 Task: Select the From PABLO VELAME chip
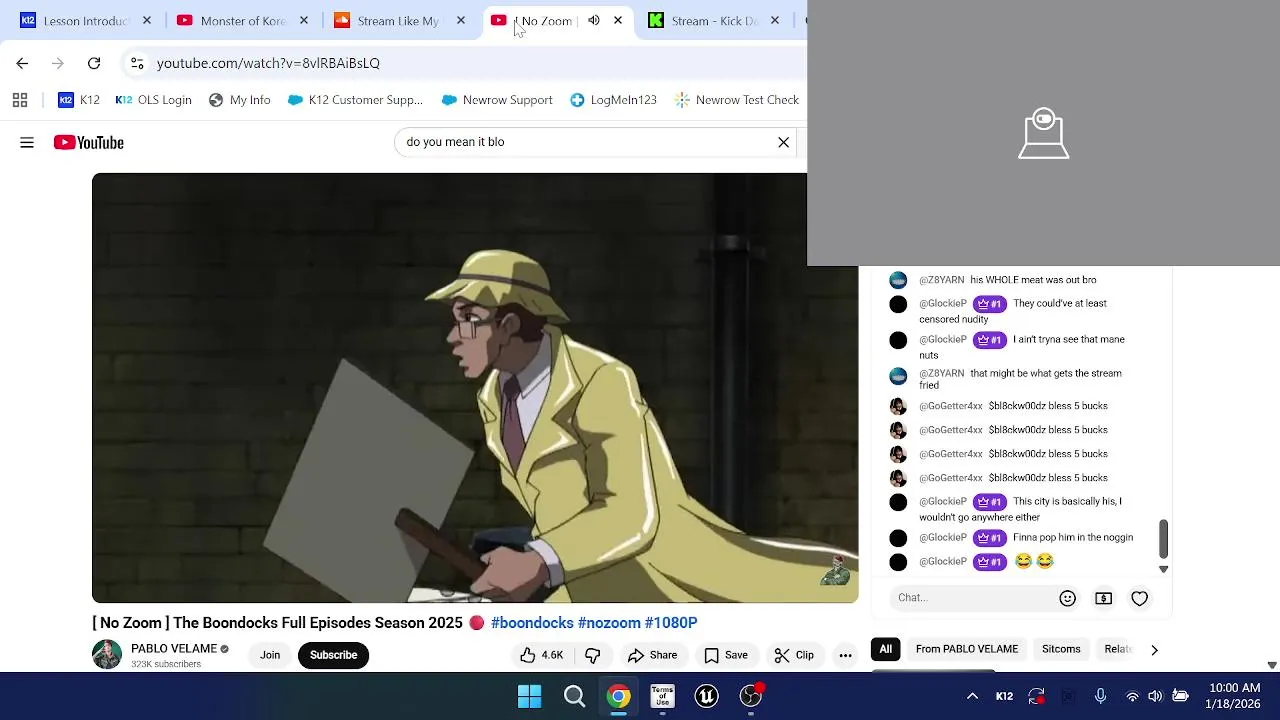pyautogui.click(x=967, y=649)
